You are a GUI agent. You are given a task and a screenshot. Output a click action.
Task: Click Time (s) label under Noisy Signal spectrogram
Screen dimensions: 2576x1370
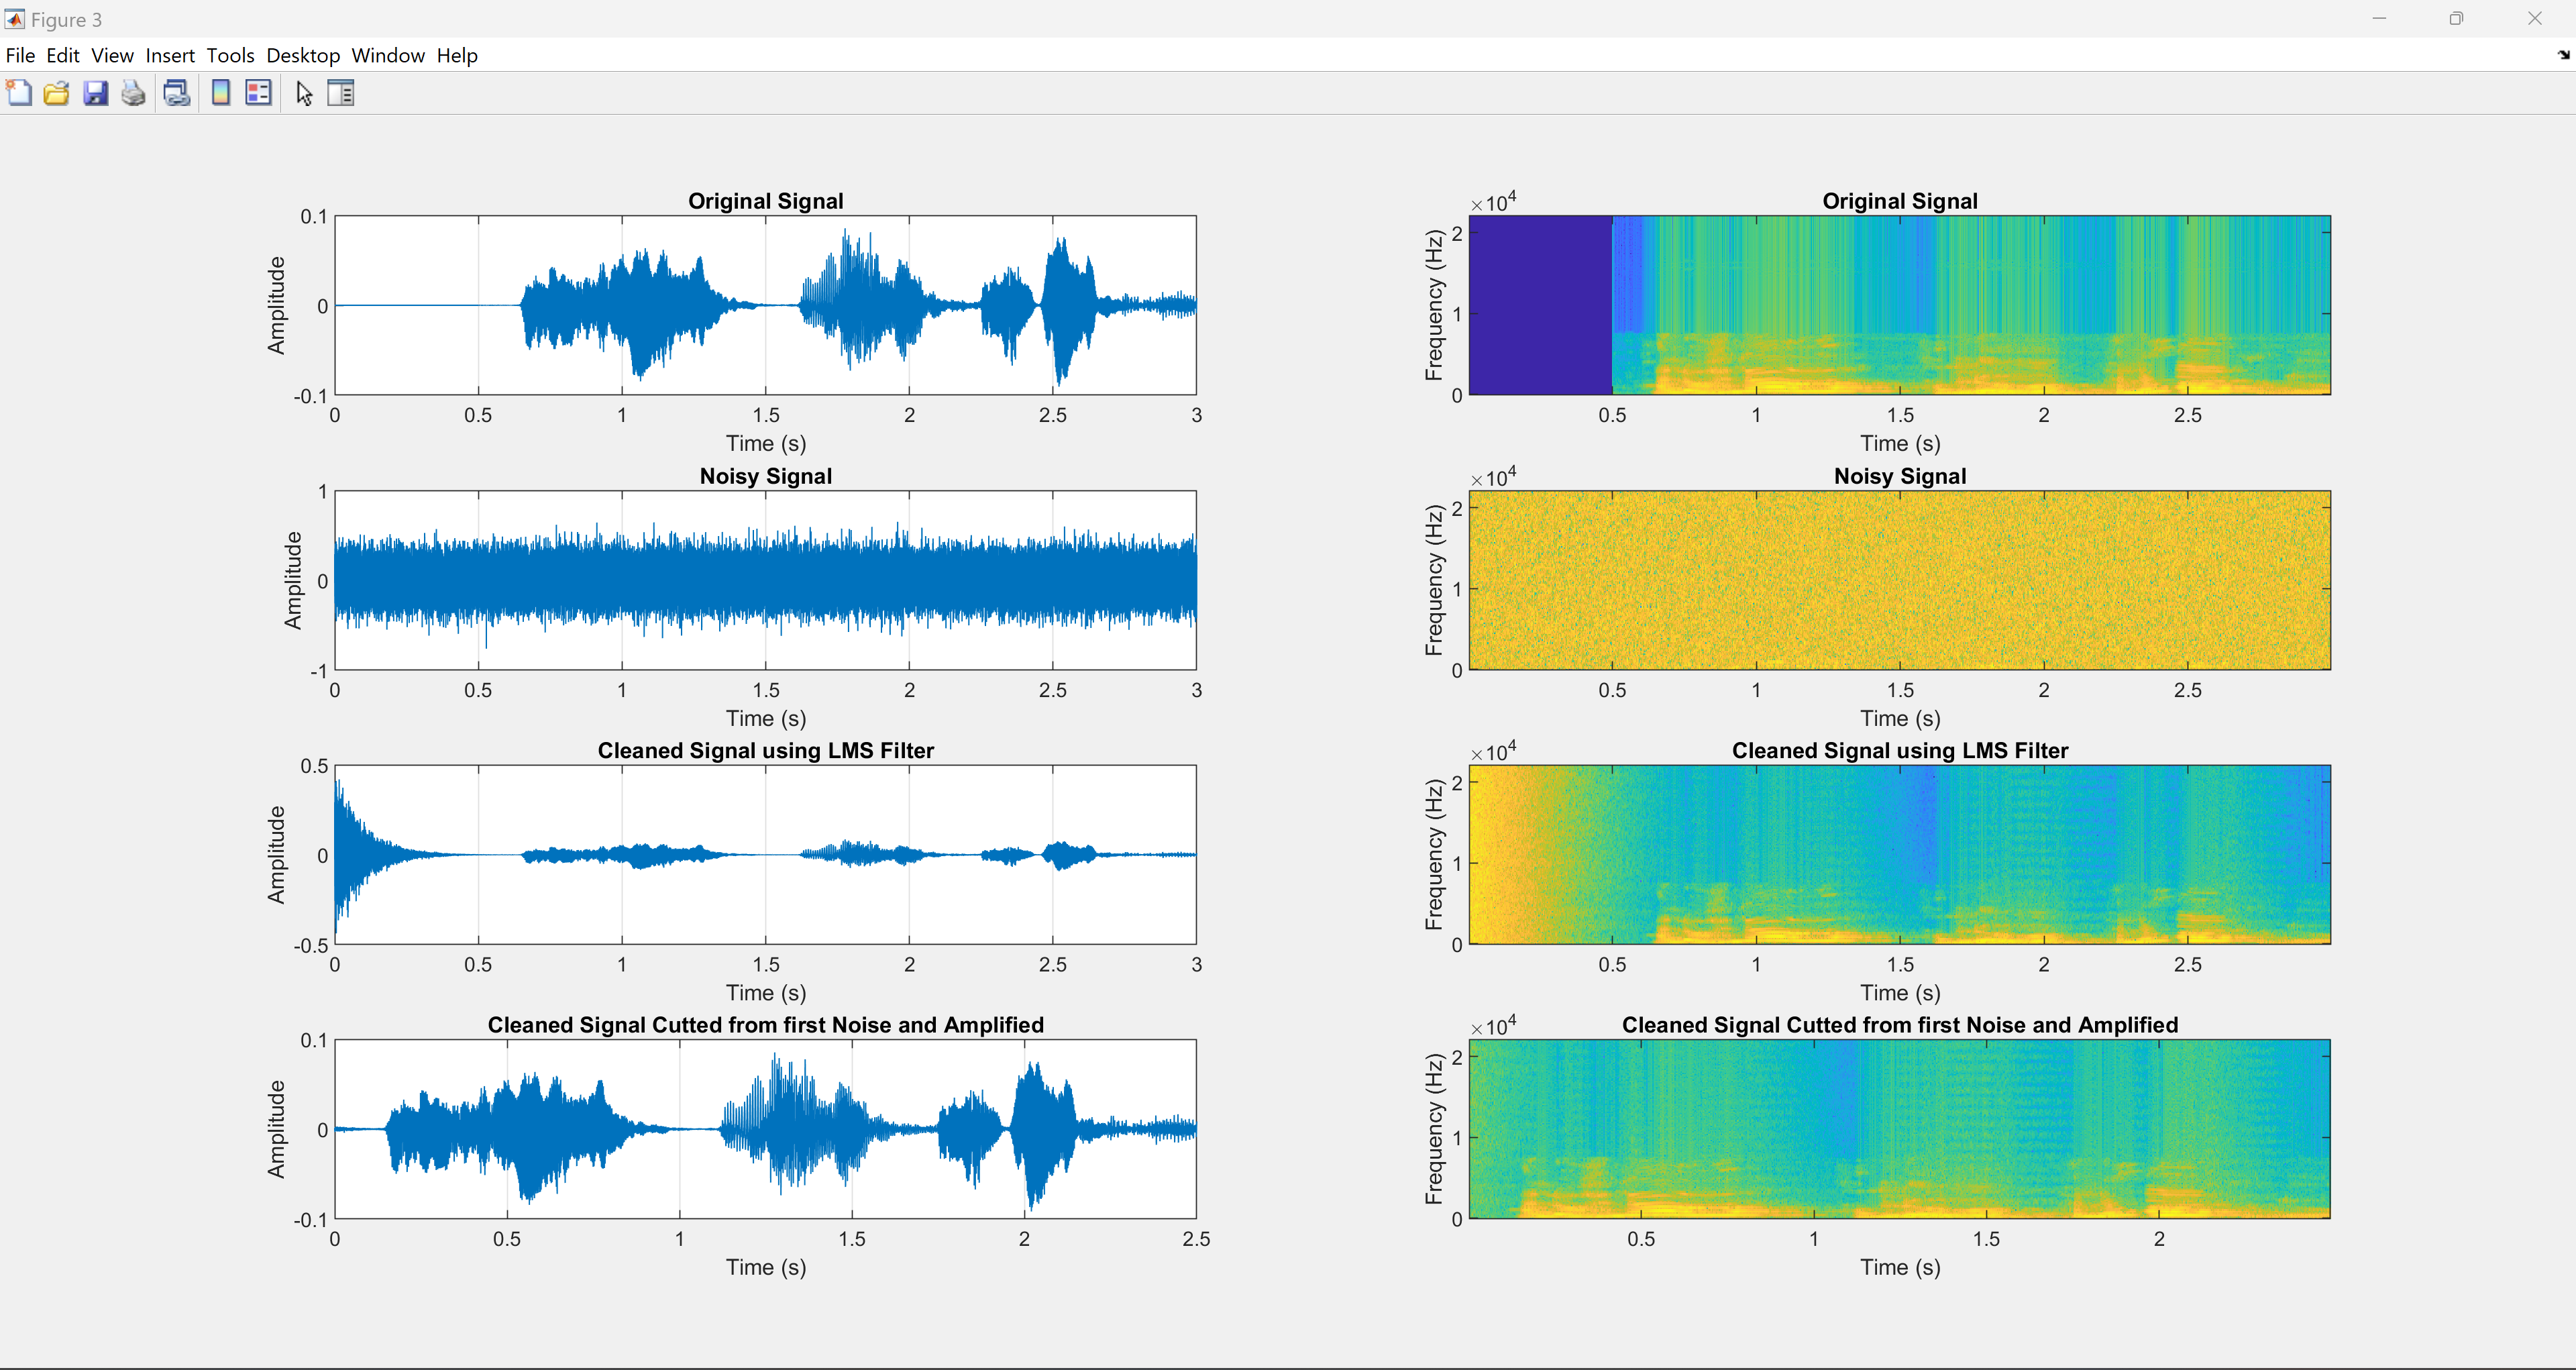1900,718
